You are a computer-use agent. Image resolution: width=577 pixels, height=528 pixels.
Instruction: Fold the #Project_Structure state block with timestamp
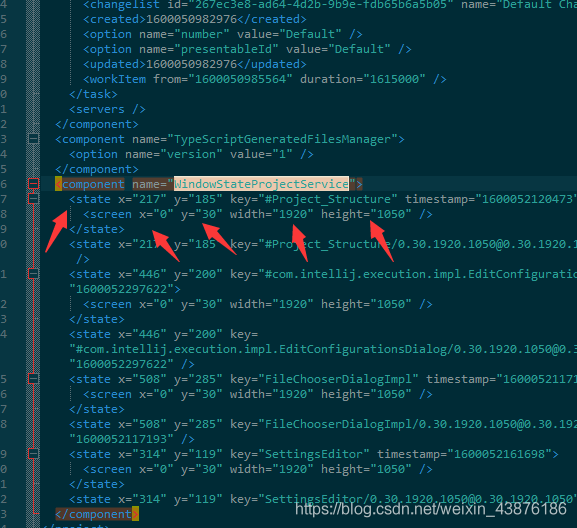click(33, 199)
